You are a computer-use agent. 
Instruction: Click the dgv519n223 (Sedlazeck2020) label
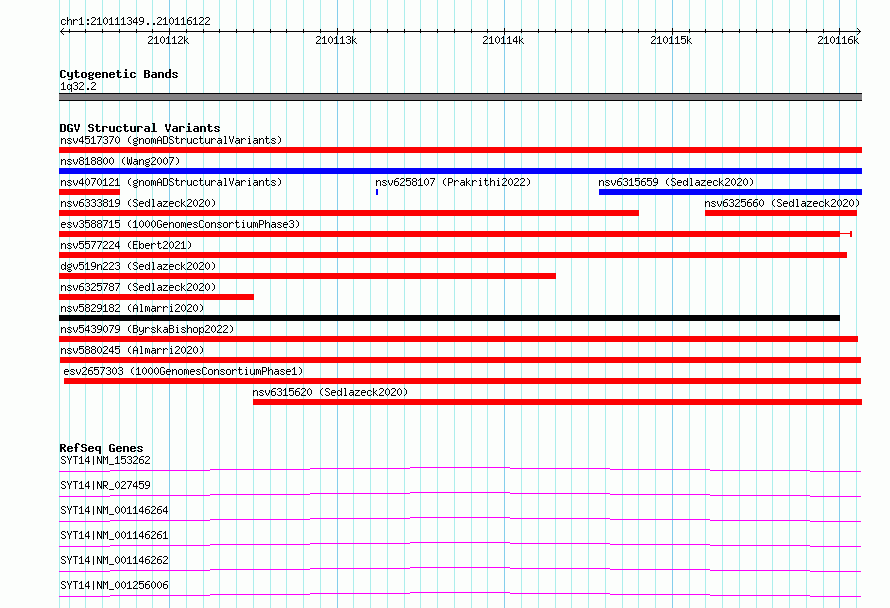click(x=138, y=266)
